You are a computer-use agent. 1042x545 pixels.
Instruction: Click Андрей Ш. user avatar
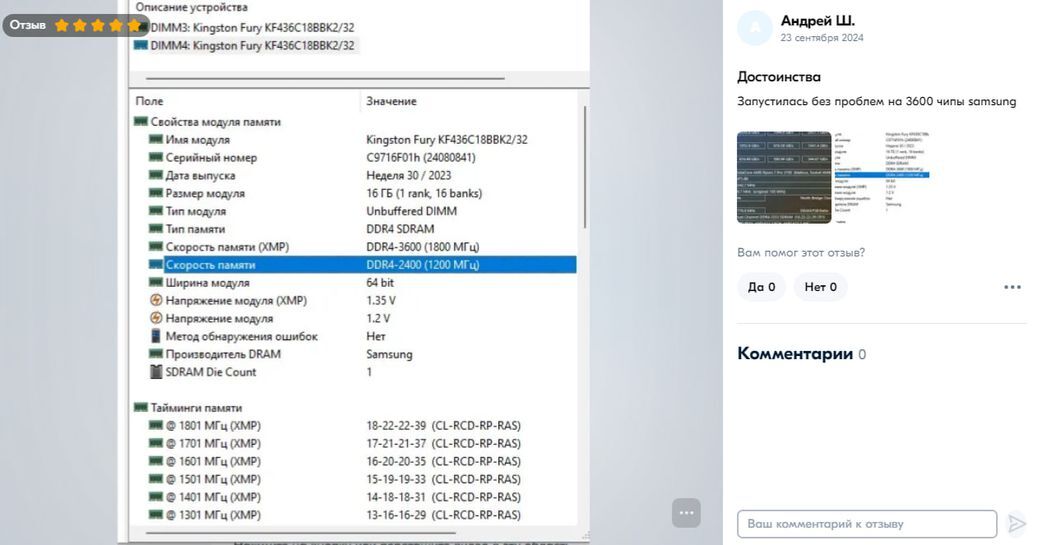[x=754, y=28]
